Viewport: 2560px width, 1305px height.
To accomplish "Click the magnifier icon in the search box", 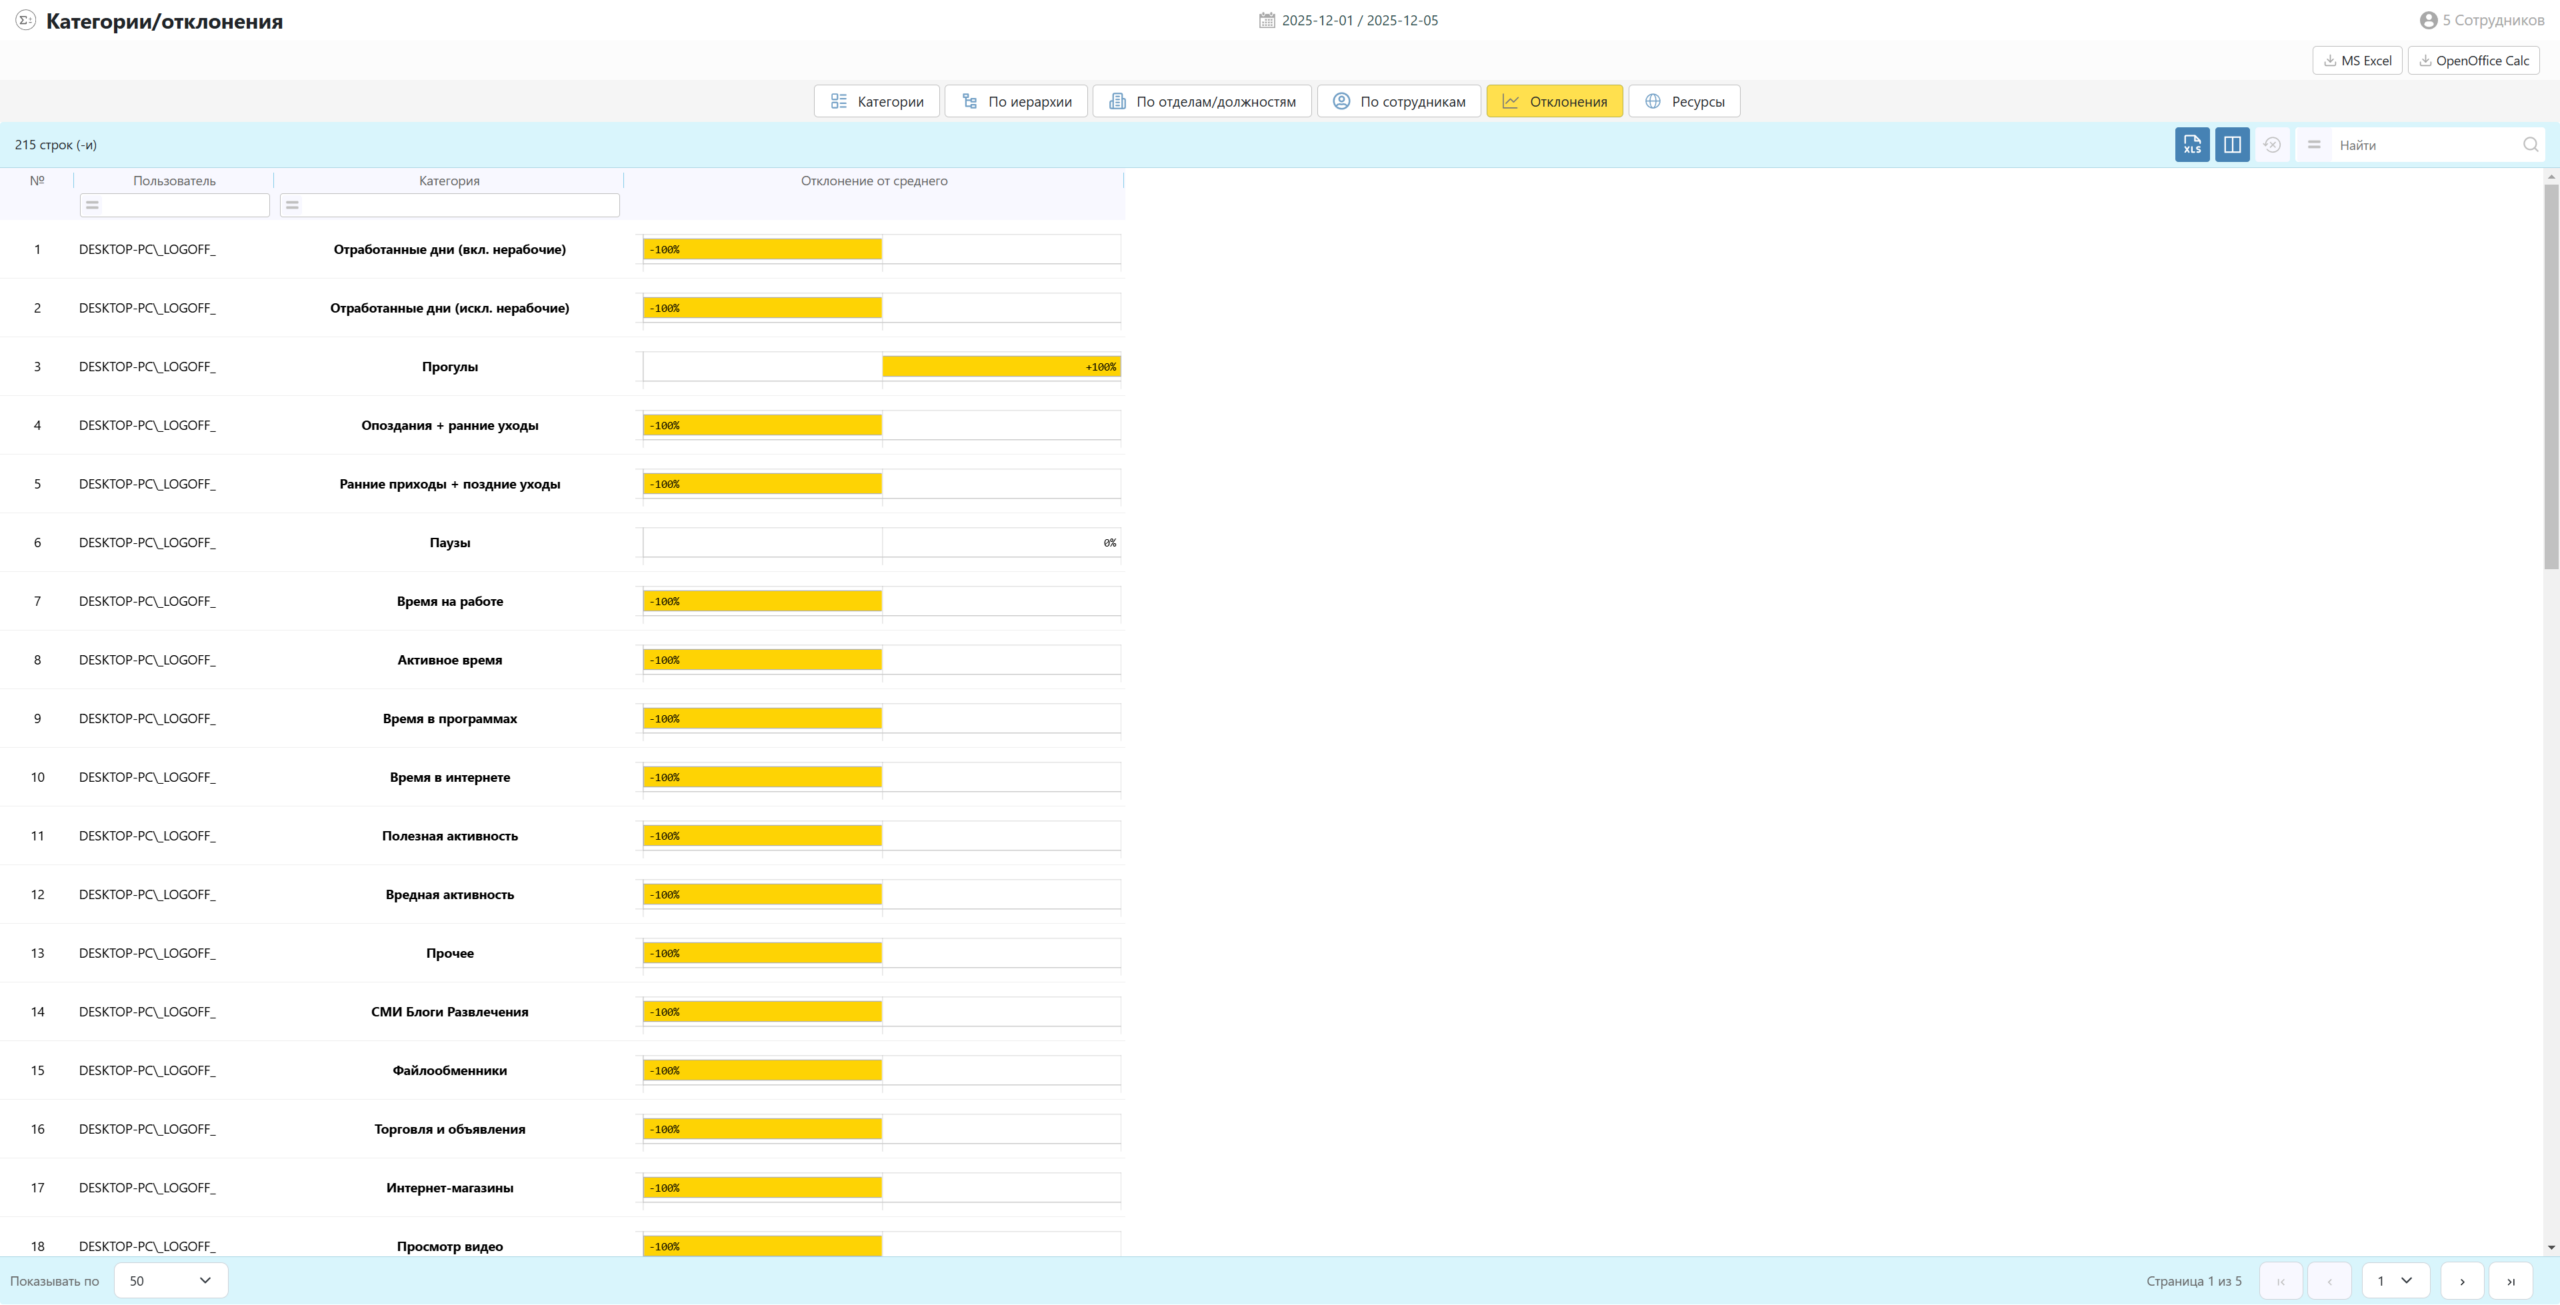I will [x=2530, y=145].
